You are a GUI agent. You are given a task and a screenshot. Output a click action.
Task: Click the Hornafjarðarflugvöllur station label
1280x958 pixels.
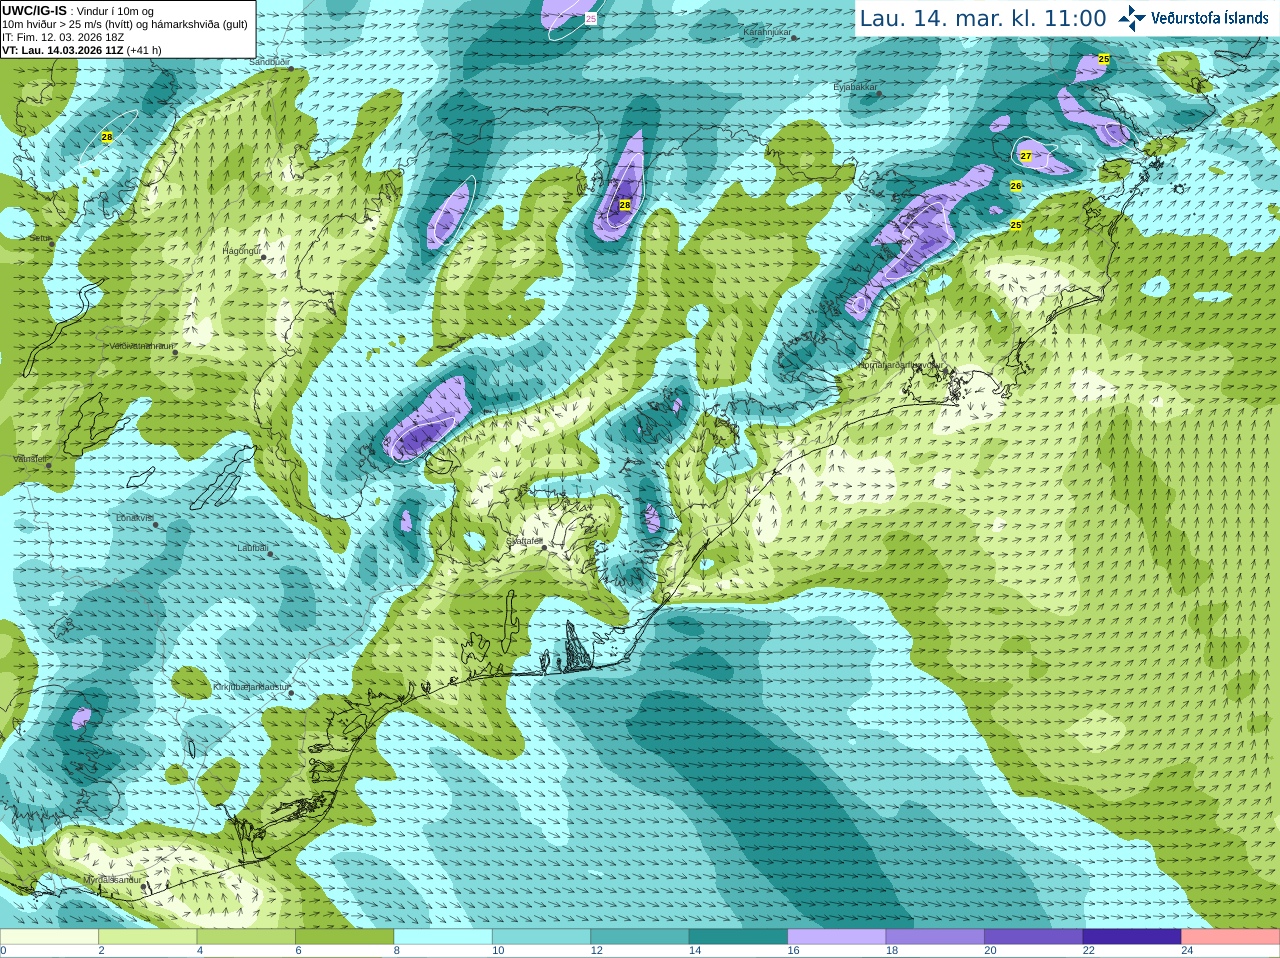pos(900,366)
